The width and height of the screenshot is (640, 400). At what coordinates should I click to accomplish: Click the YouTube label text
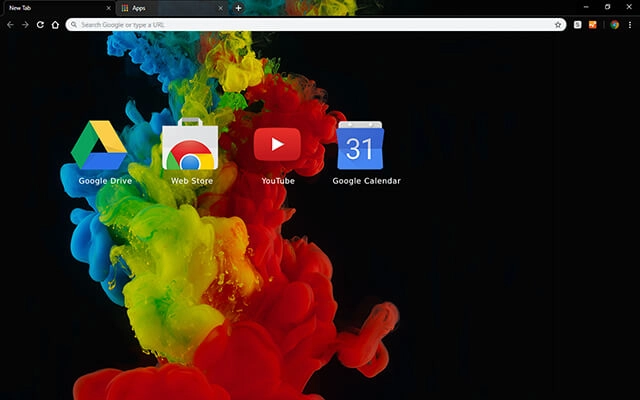coord(278,181)
